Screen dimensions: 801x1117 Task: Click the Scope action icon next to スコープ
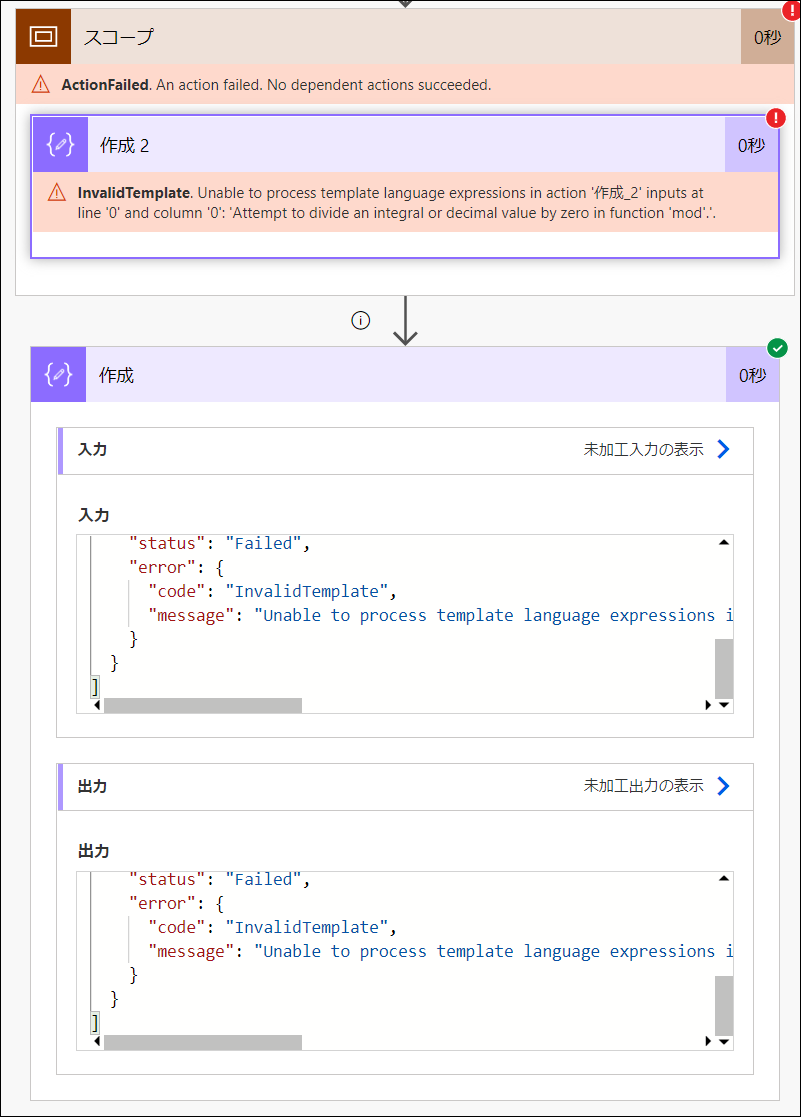click(x=43, y=36)
